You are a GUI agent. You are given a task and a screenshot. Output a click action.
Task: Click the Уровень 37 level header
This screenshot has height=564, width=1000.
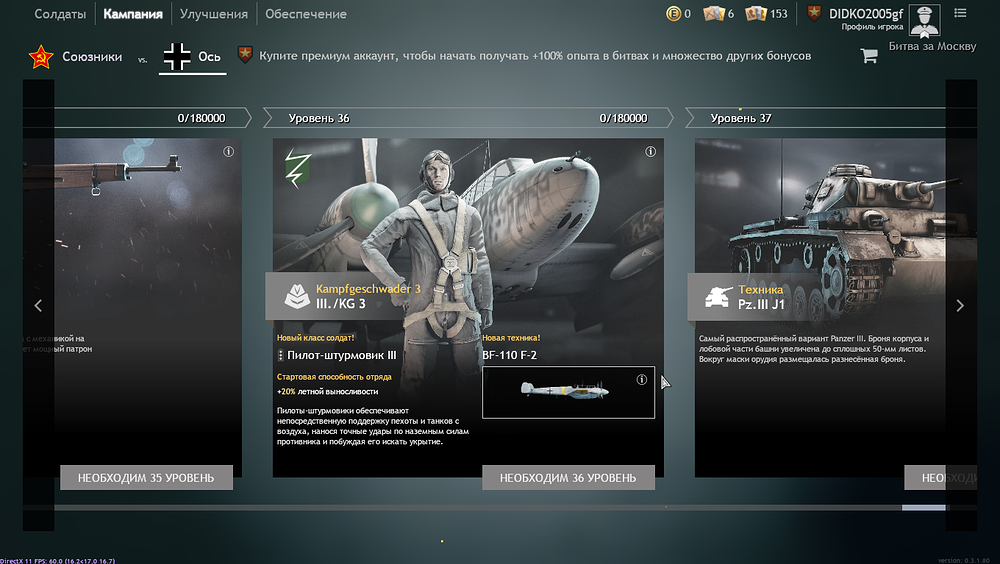point(740,118)
